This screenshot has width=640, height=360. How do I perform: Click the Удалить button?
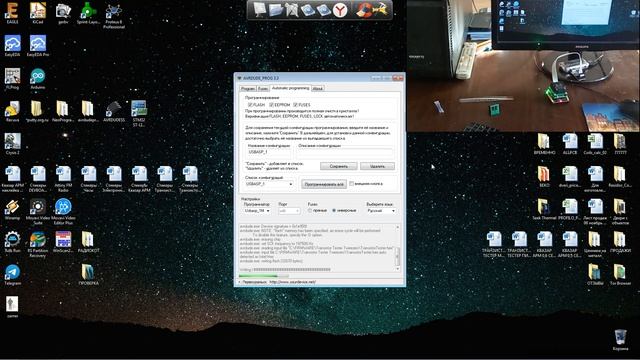pyautogui.click(x=377, y=166)
